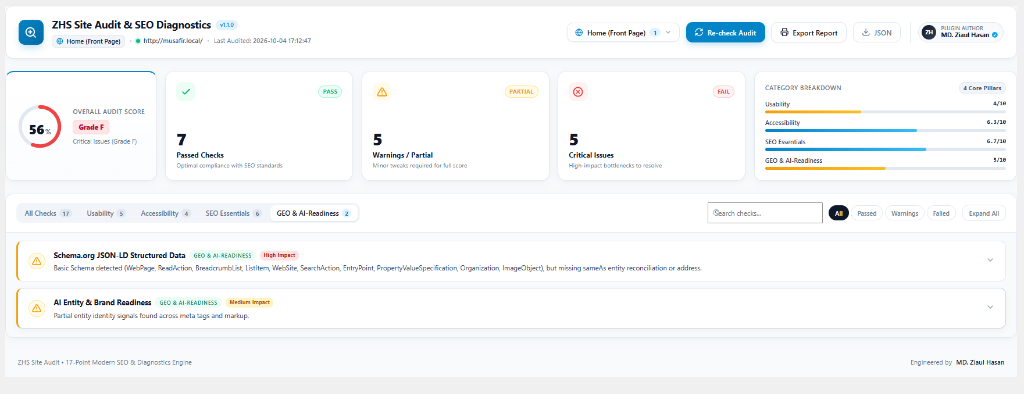Click the GEO & AI-Readiness progress bar in breakdown

click(x=885, y=168)
